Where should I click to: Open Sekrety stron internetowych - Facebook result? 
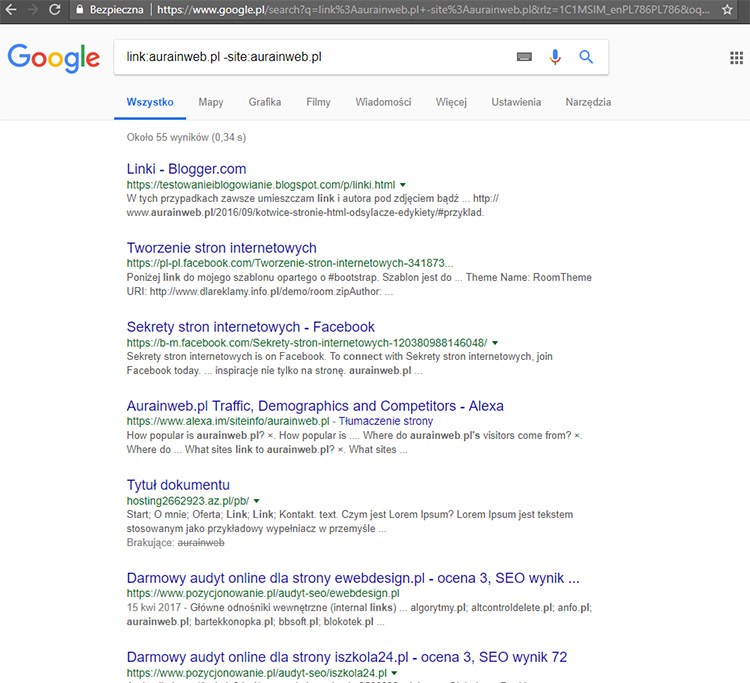(x=250, y=327)
